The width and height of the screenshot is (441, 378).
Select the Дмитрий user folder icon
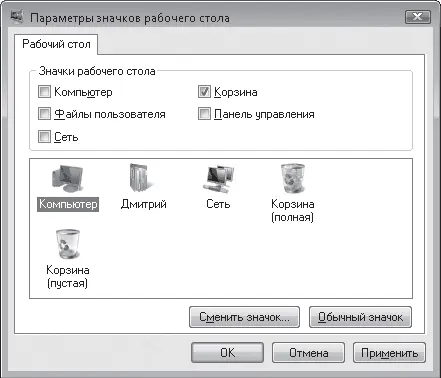point(142,178)
